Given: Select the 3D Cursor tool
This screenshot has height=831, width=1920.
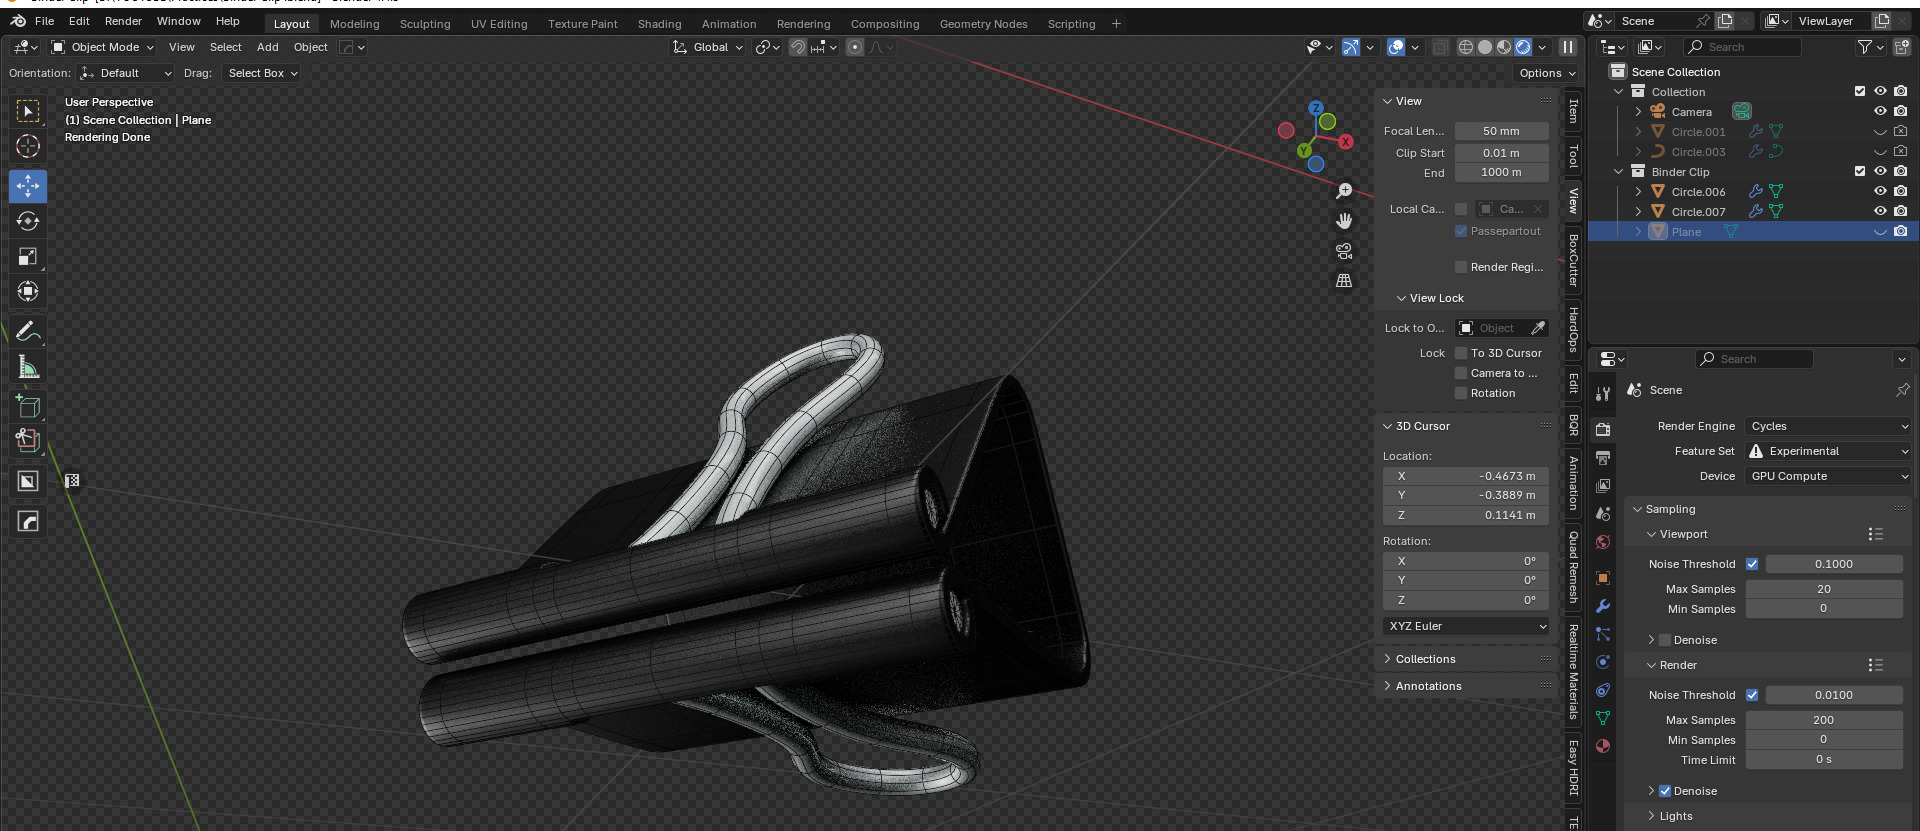Looking at the screenshot, I should (28, 146).
